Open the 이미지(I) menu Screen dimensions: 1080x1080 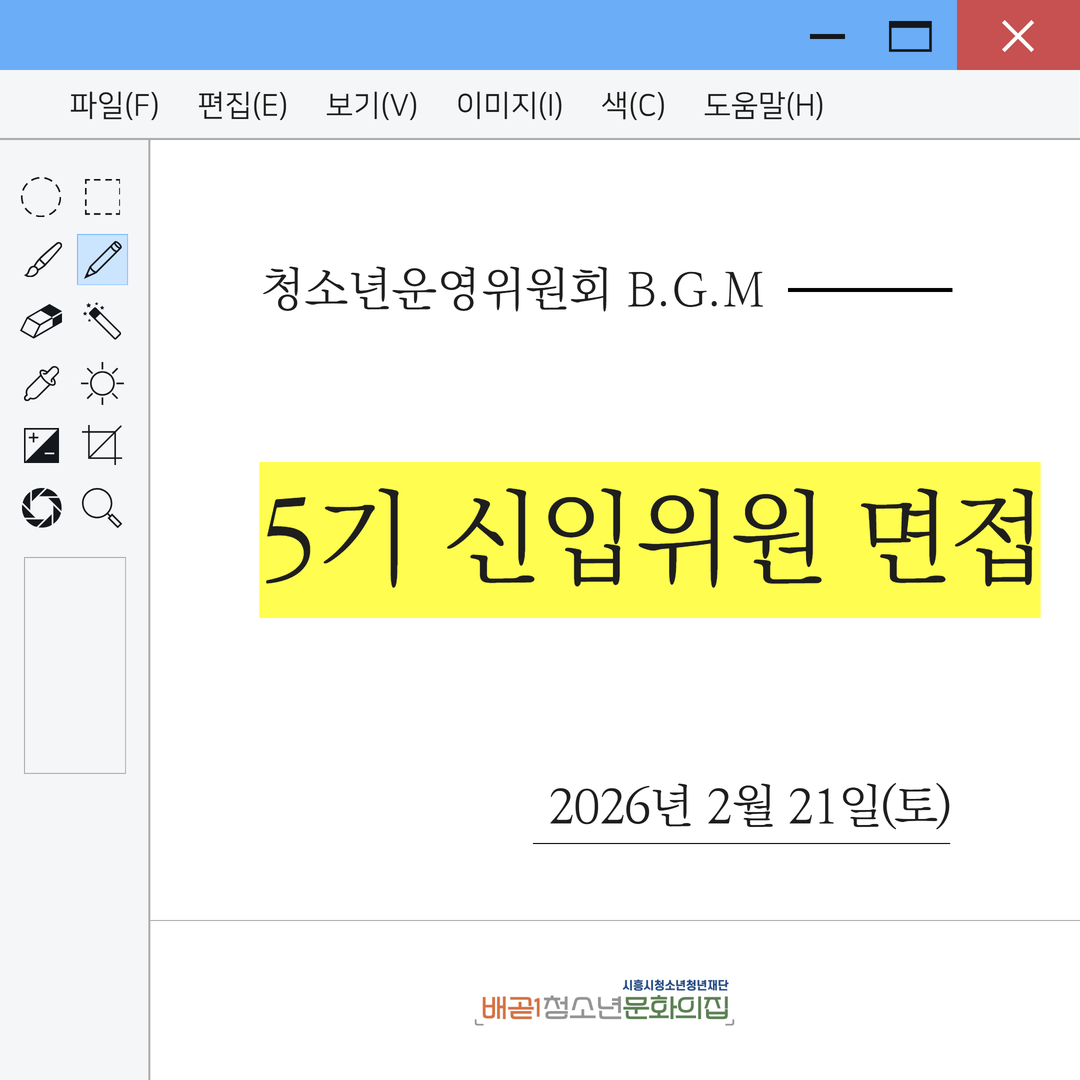click(x=509, y=105)
